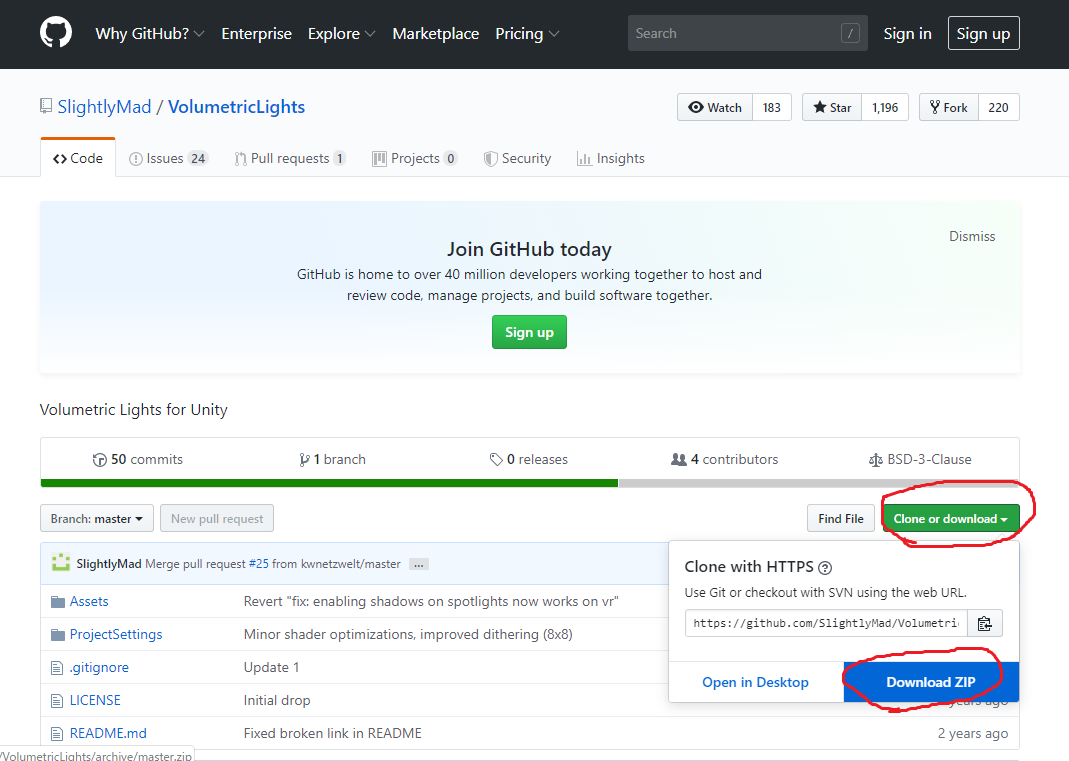Open the LICENSE file
Image resolution: width=1069 pixels, height=761 pixels.
coord(95,700)
